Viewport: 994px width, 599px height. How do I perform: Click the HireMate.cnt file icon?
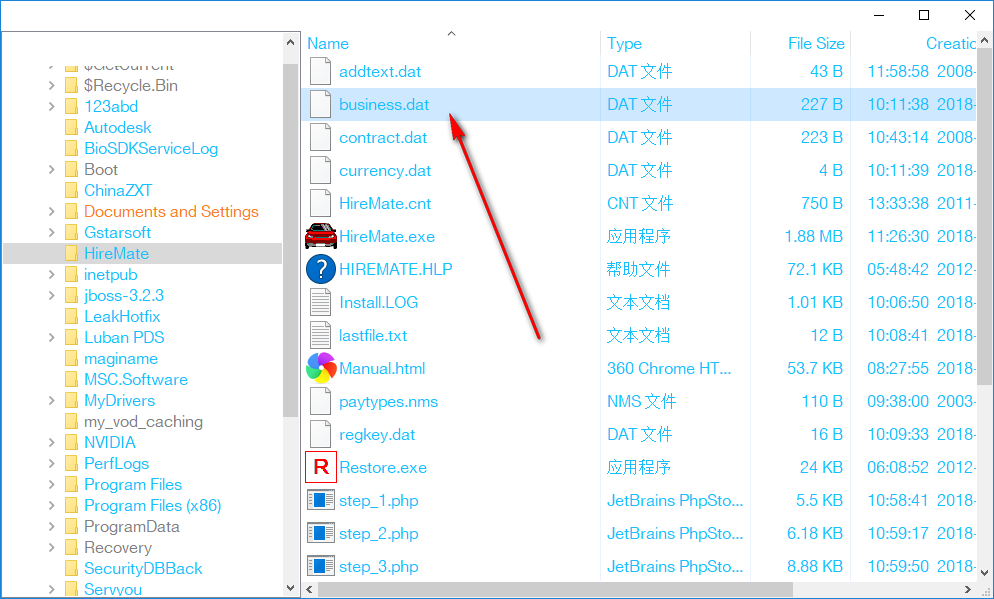(x=320, y=203)
